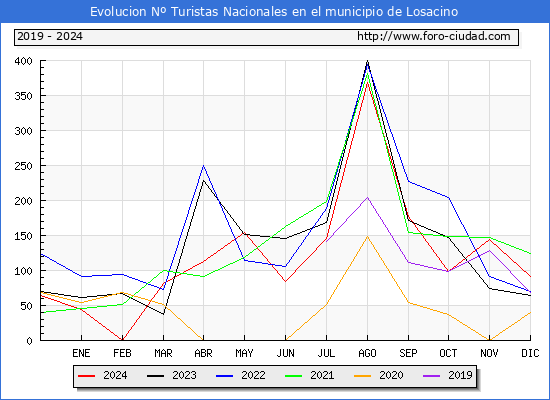Select the '2020' legend label
This screenshot has height=400, width=550.
pyautogui.click(x=391, y=375)
